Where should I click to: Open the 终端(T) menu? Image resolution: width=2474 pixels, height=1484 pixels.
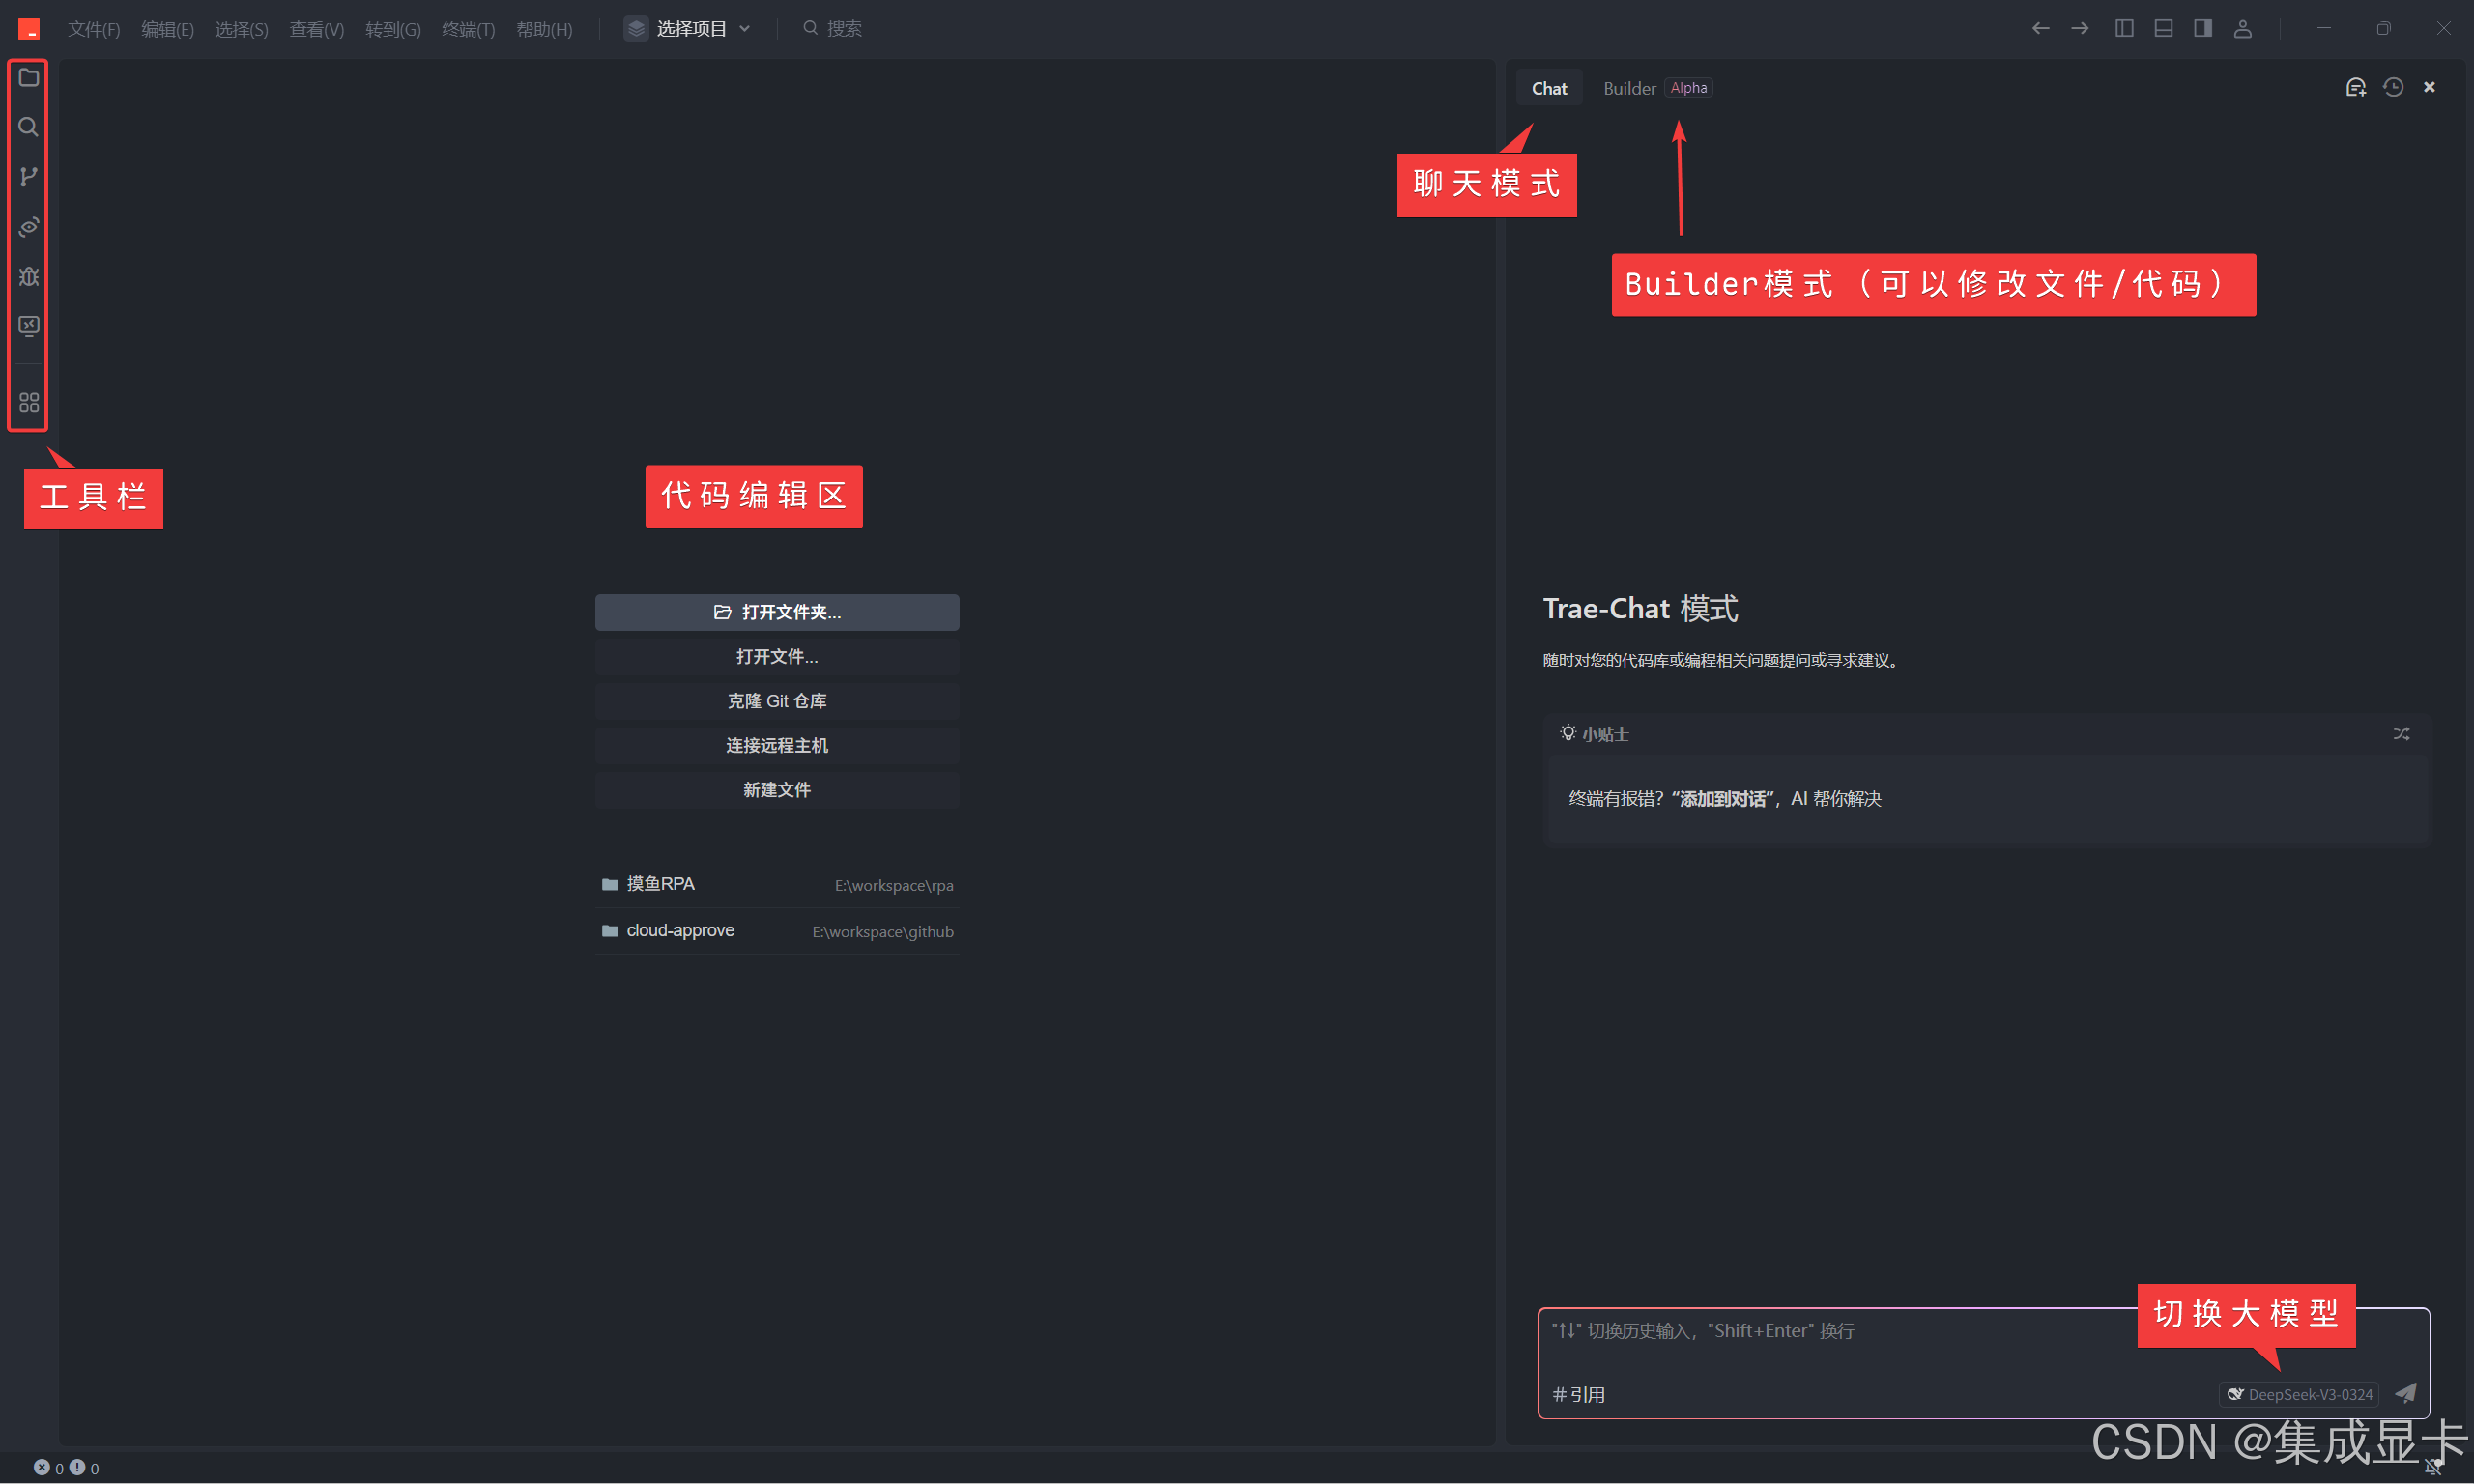pos(468,29)
